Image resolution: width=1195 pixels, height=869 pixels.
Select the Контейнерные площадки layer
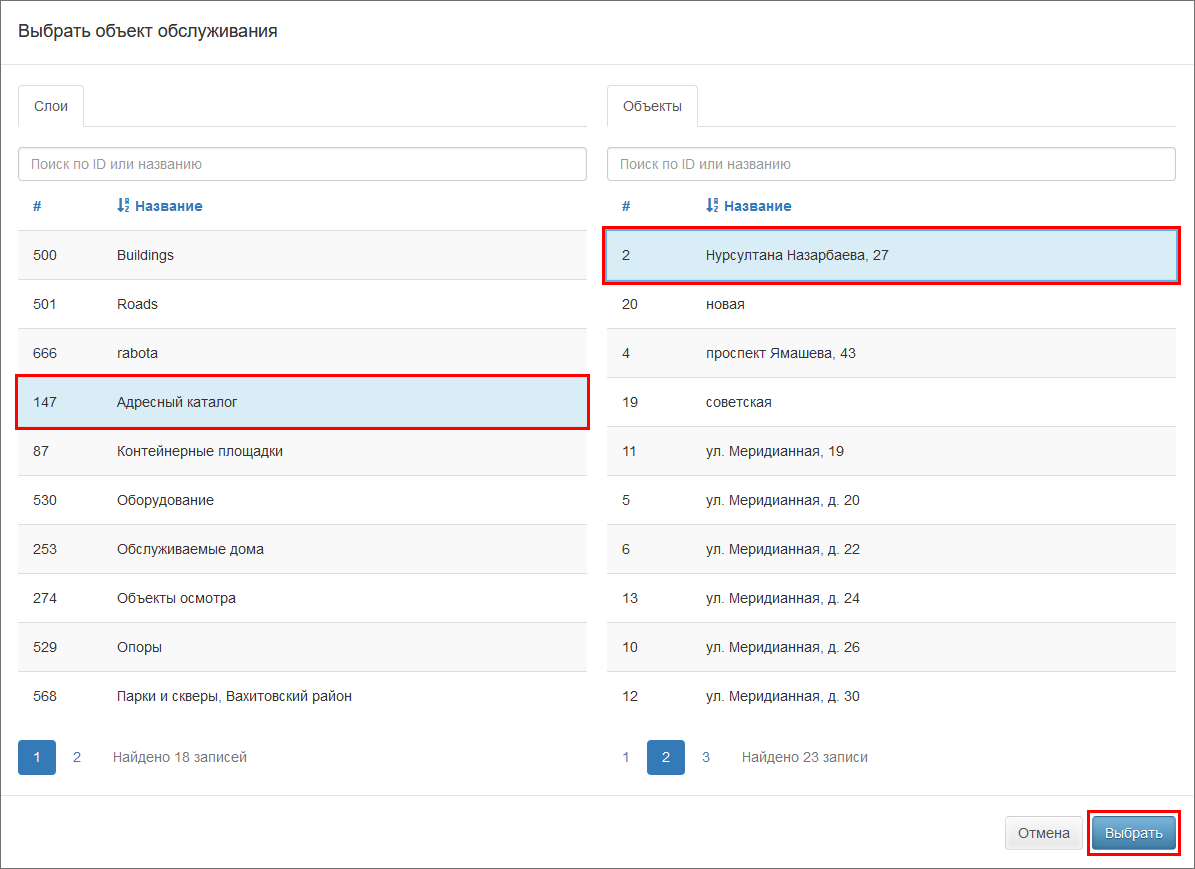tap(302, 451)
